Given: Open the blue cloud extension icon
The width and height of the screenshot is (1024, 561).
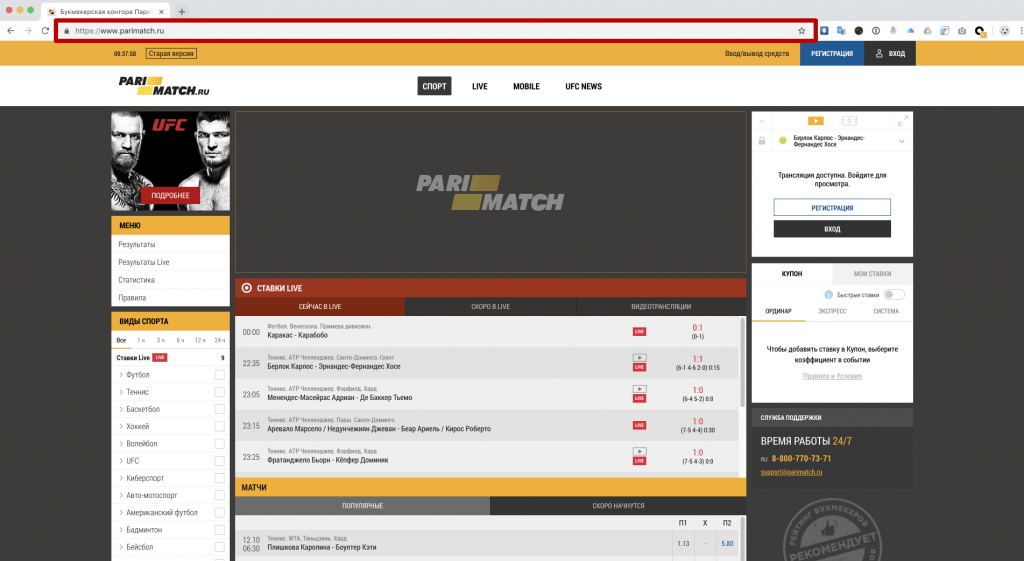Looking at the screenshot, I should pyautogui.click(x=910, y=31).
